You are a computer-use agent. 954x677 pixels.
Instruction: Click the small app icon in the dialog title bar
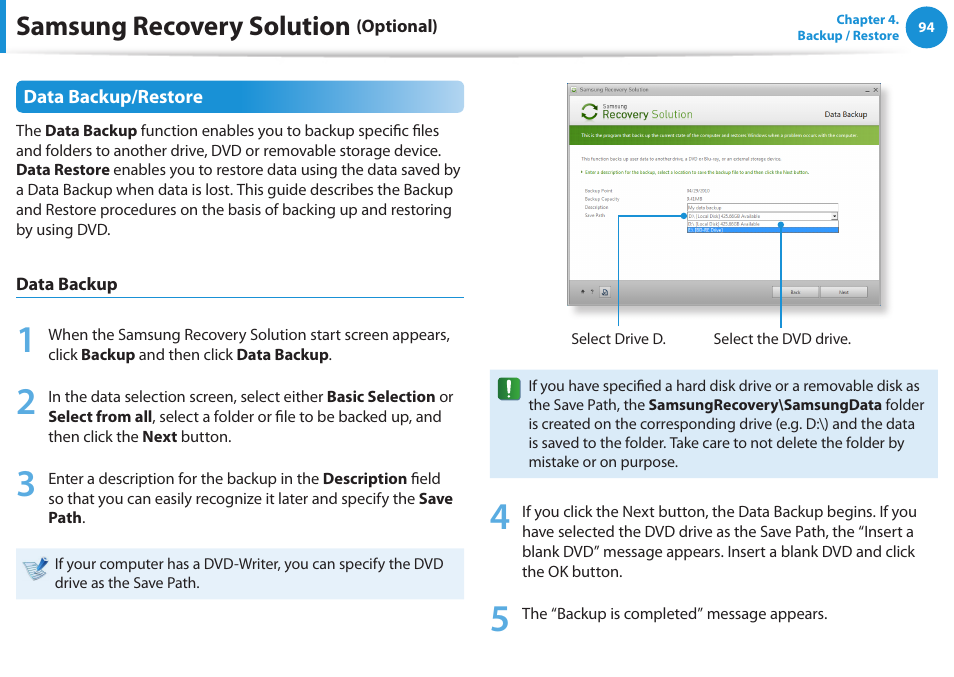(x=573, y=89)
